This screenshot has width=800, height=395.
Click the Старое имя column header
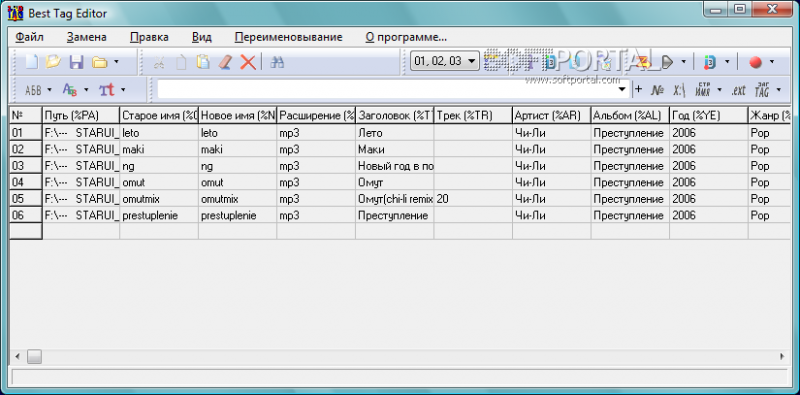(x=159, y=116)
